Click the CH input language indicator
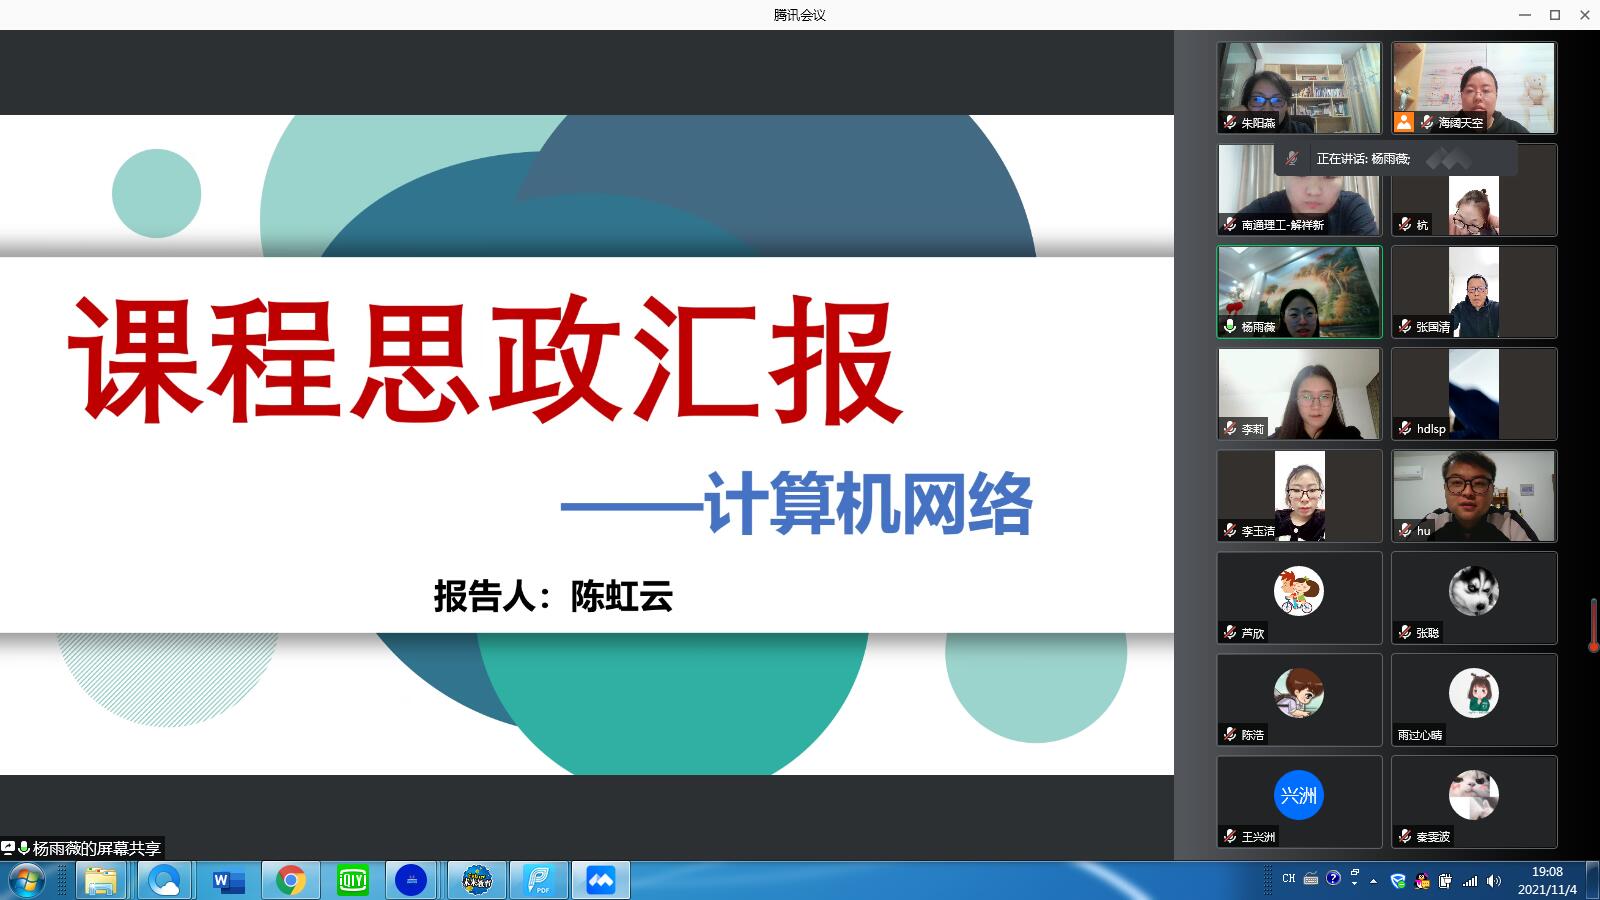1600x900 pixels. coord(1288,879)
